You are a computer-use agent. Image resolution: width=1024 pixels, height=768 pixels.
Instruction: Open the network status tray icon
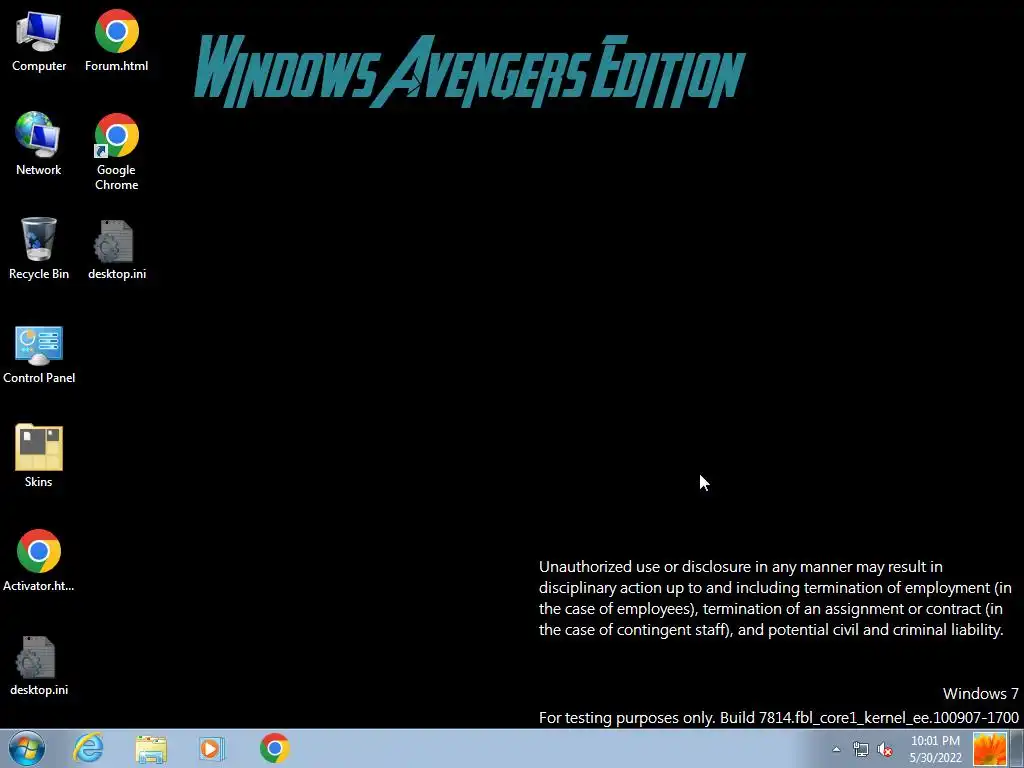tap(861, 749)
